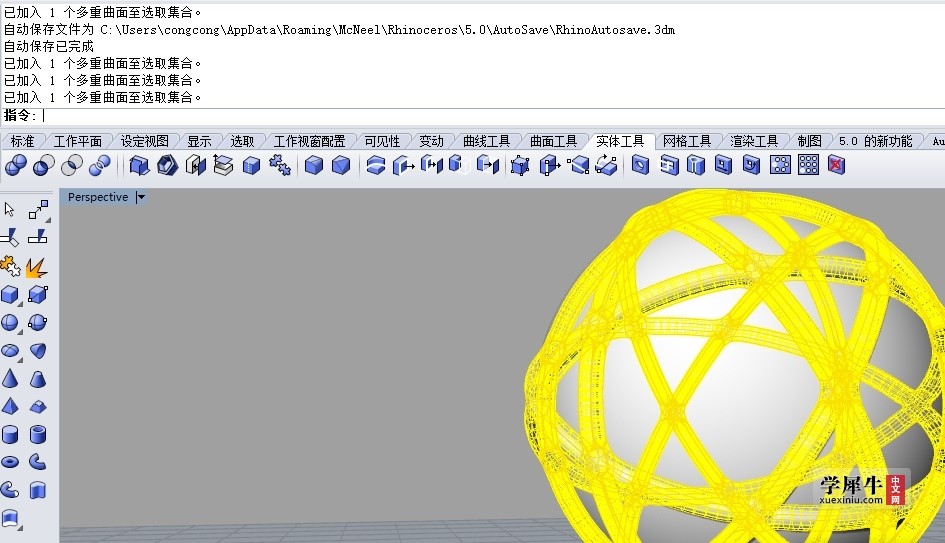Run the Boolean Split tool
The image size is (945, 543).
tap(99, 165)
